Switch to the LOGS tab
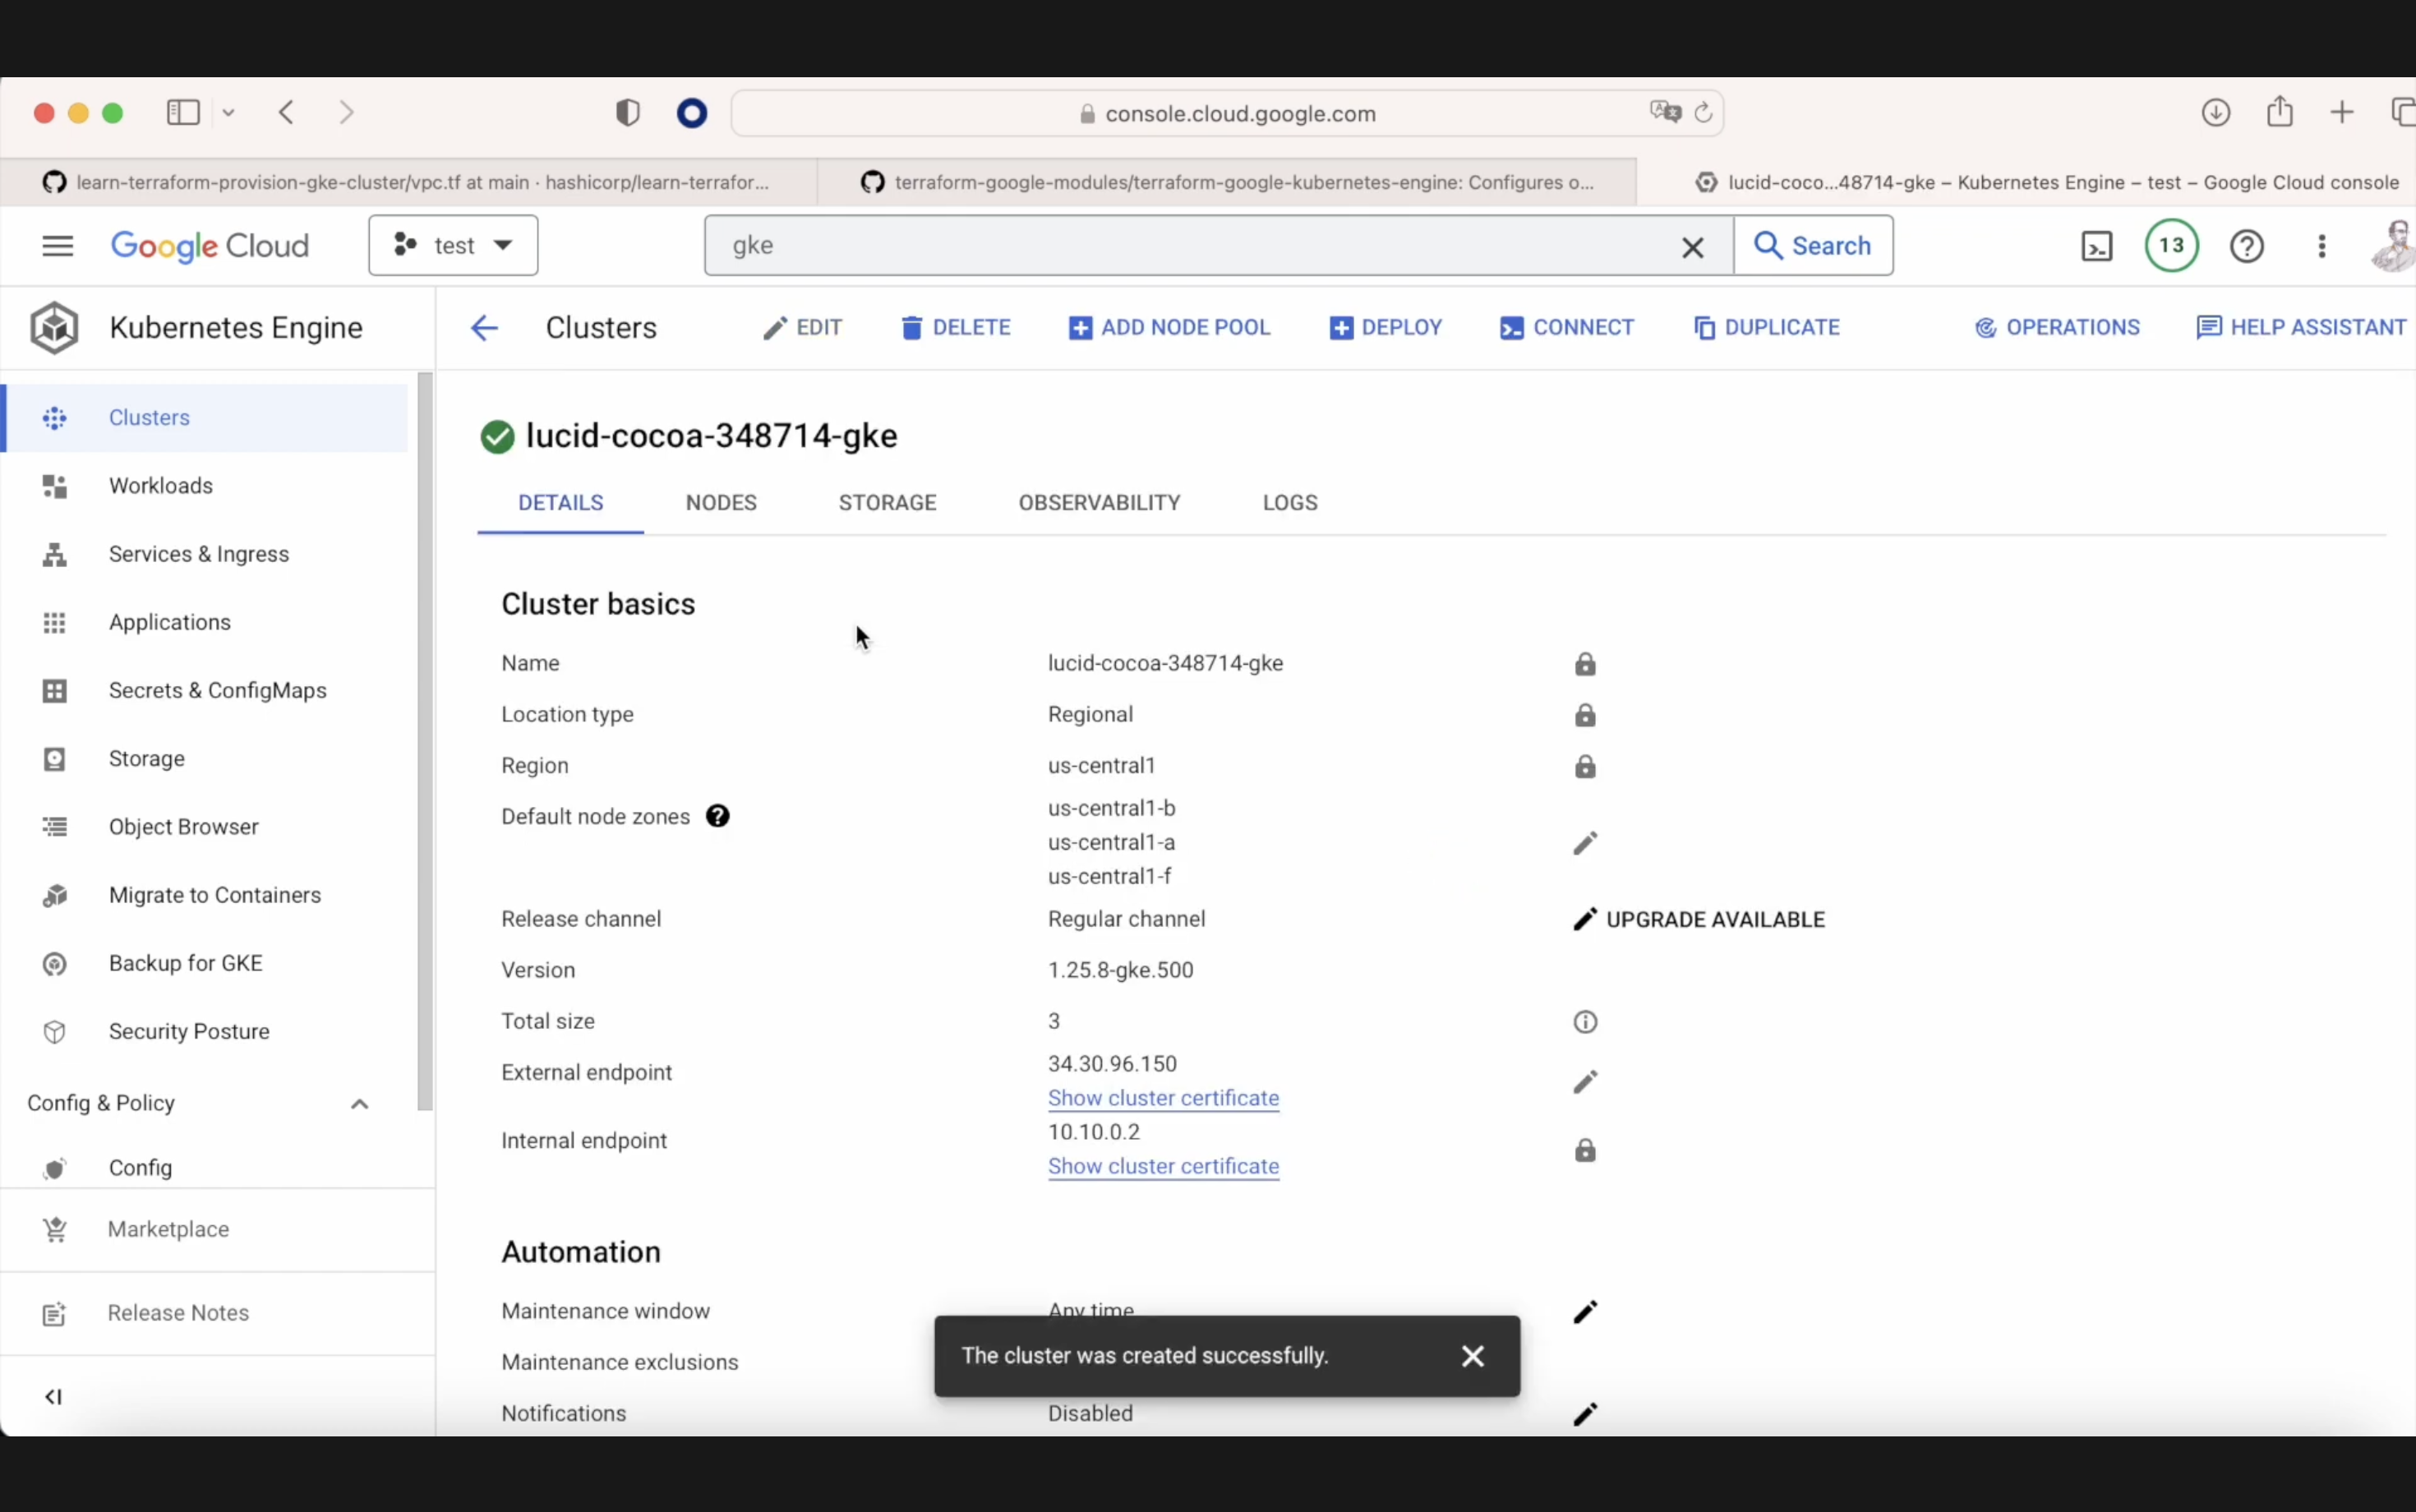Image resolution: width=2416 pixels, height=1512 pixels. click(x=1289, y=504)
